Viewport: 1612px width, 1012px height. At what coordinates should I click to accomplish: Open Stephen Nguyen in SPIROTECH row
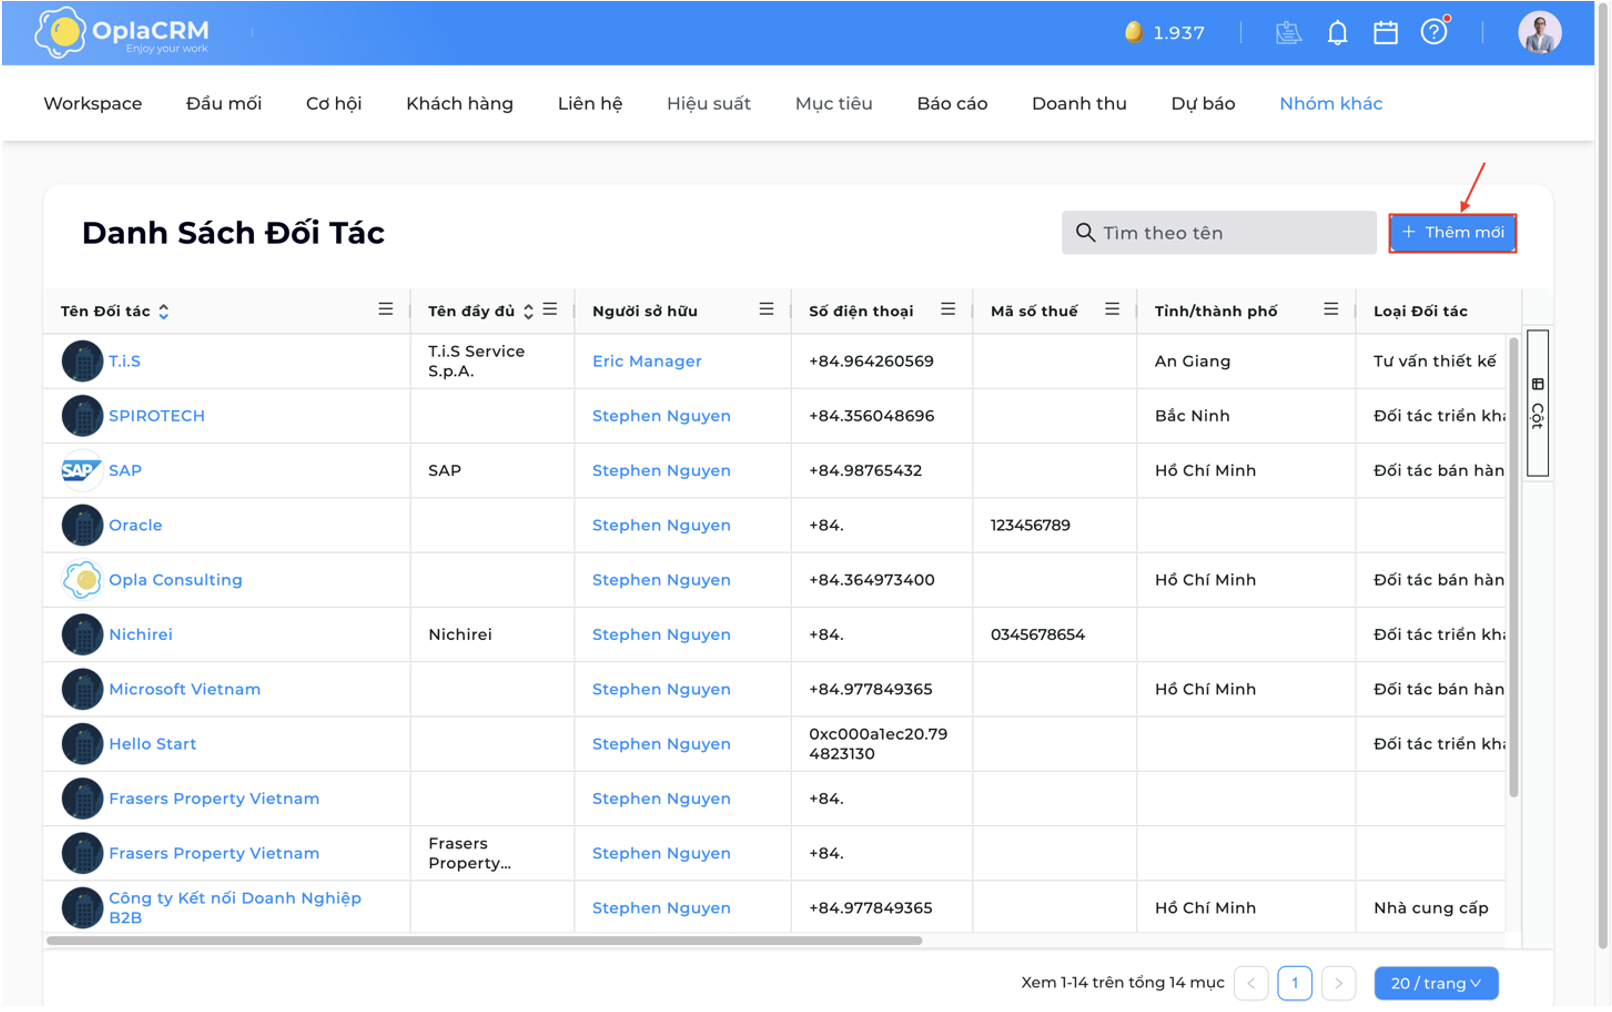tap(661, 416)
